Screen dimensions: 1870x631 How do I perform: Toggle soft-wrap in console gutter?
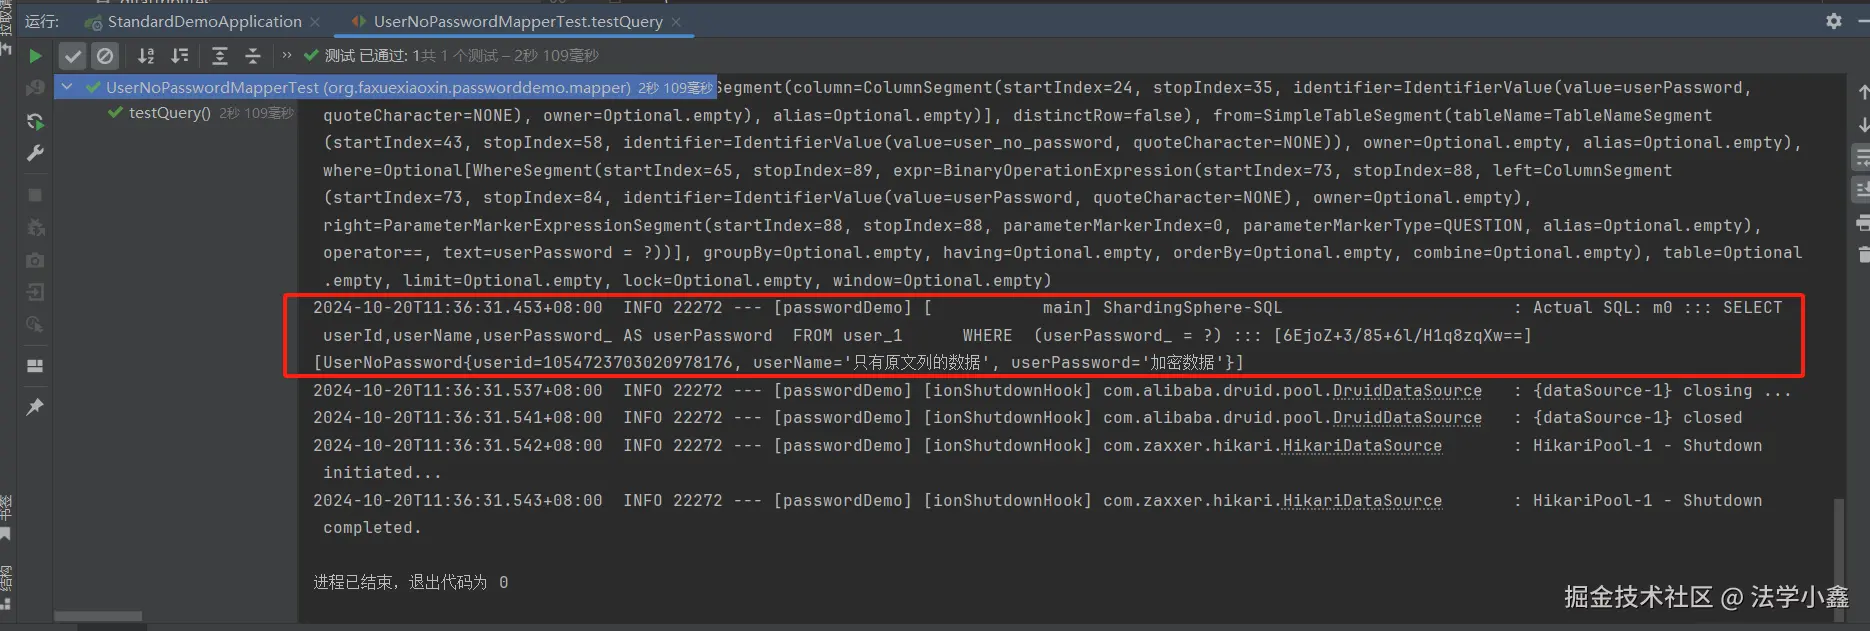(1862, 157)
